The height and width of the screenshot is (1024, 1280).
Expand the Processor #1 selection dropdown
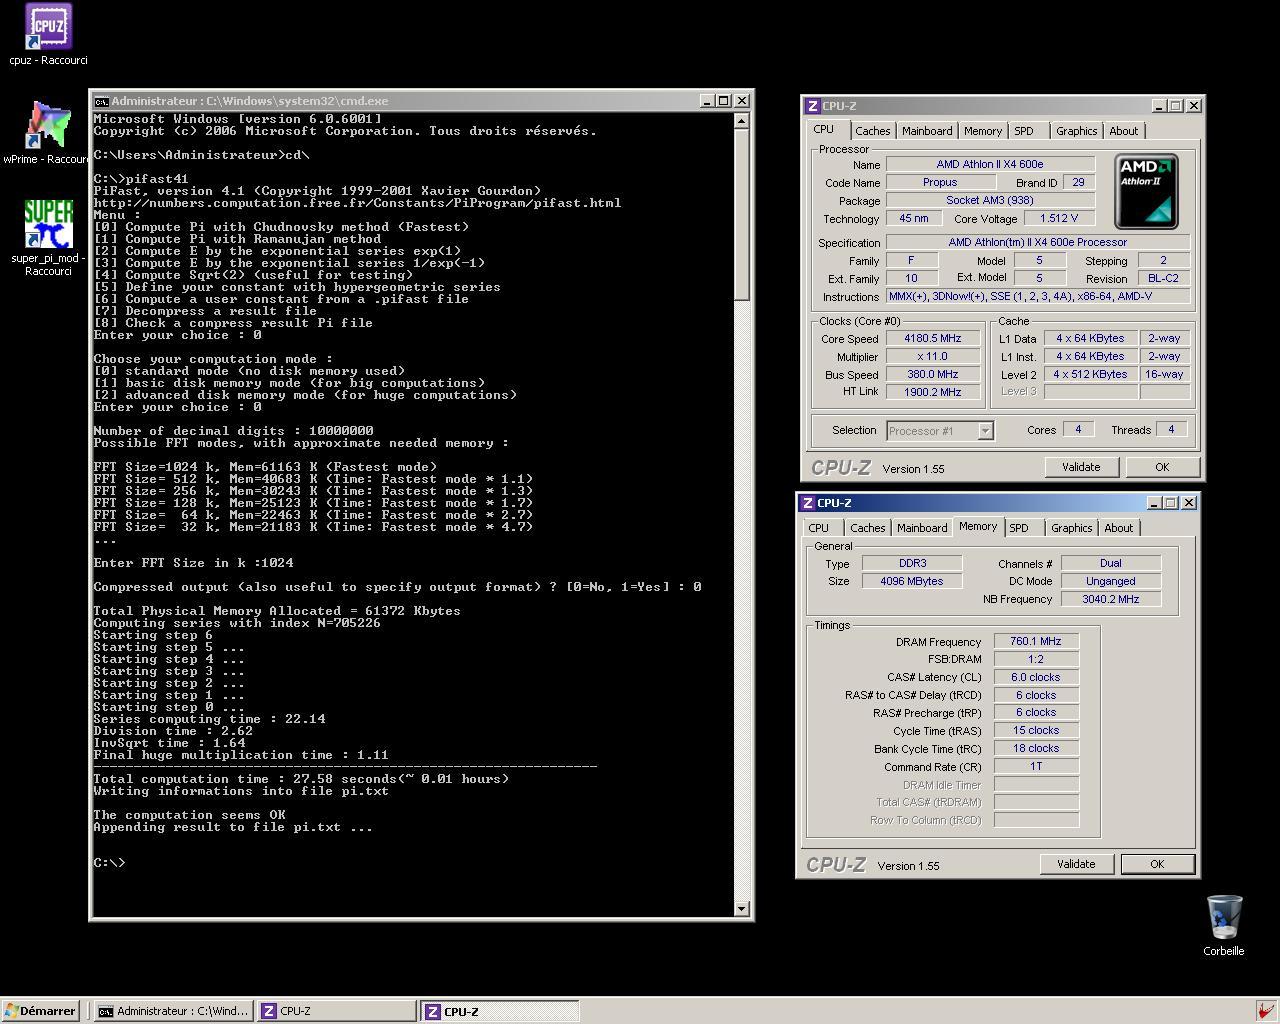985,431
